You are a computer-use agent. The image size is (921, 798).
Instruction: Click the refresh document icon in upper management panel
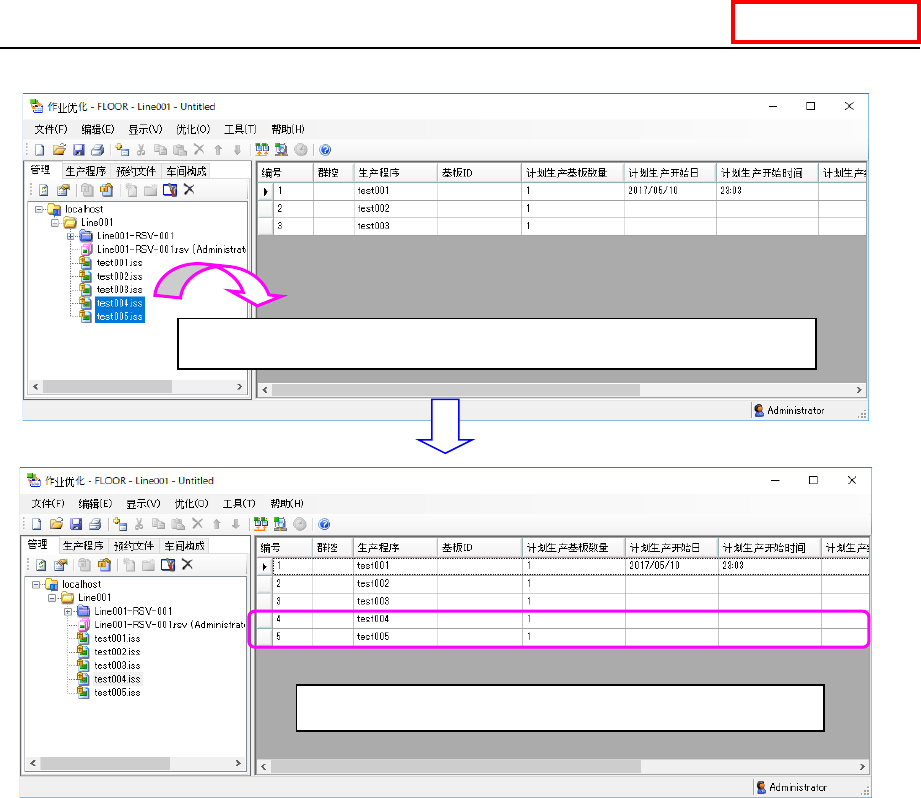(x=43, y=190)
